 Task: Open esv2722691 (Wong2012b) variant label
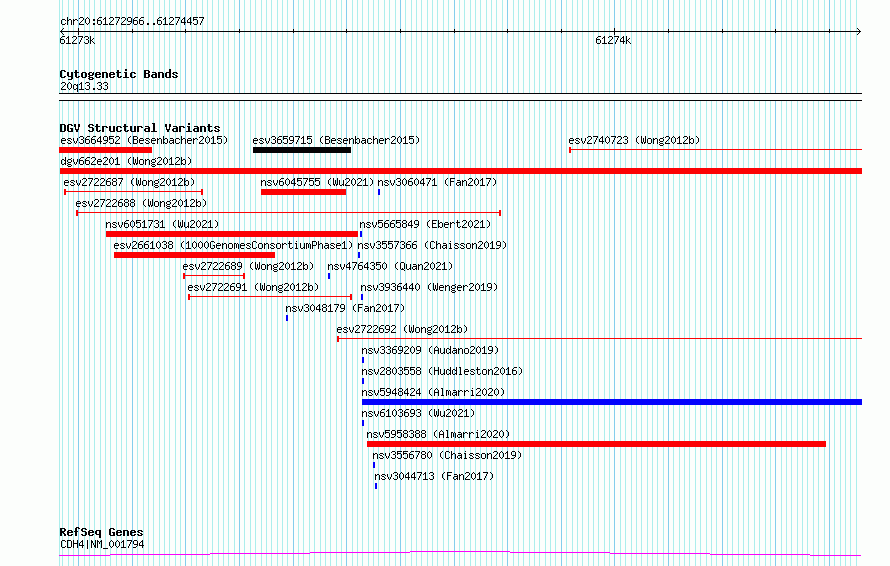[x=253, y=287]
